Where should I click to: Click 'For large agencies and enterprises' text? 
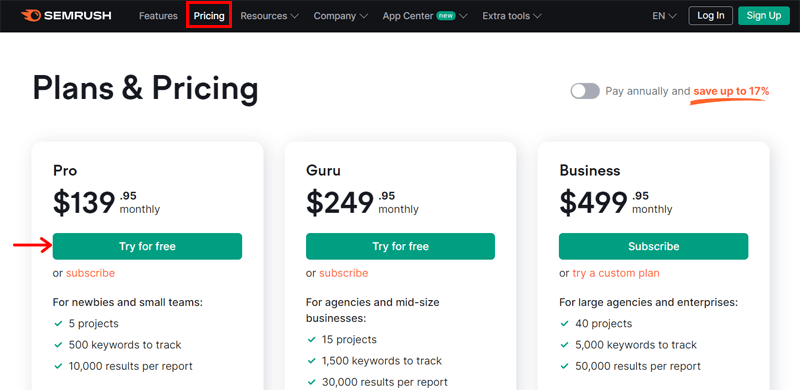pos(648,302)
